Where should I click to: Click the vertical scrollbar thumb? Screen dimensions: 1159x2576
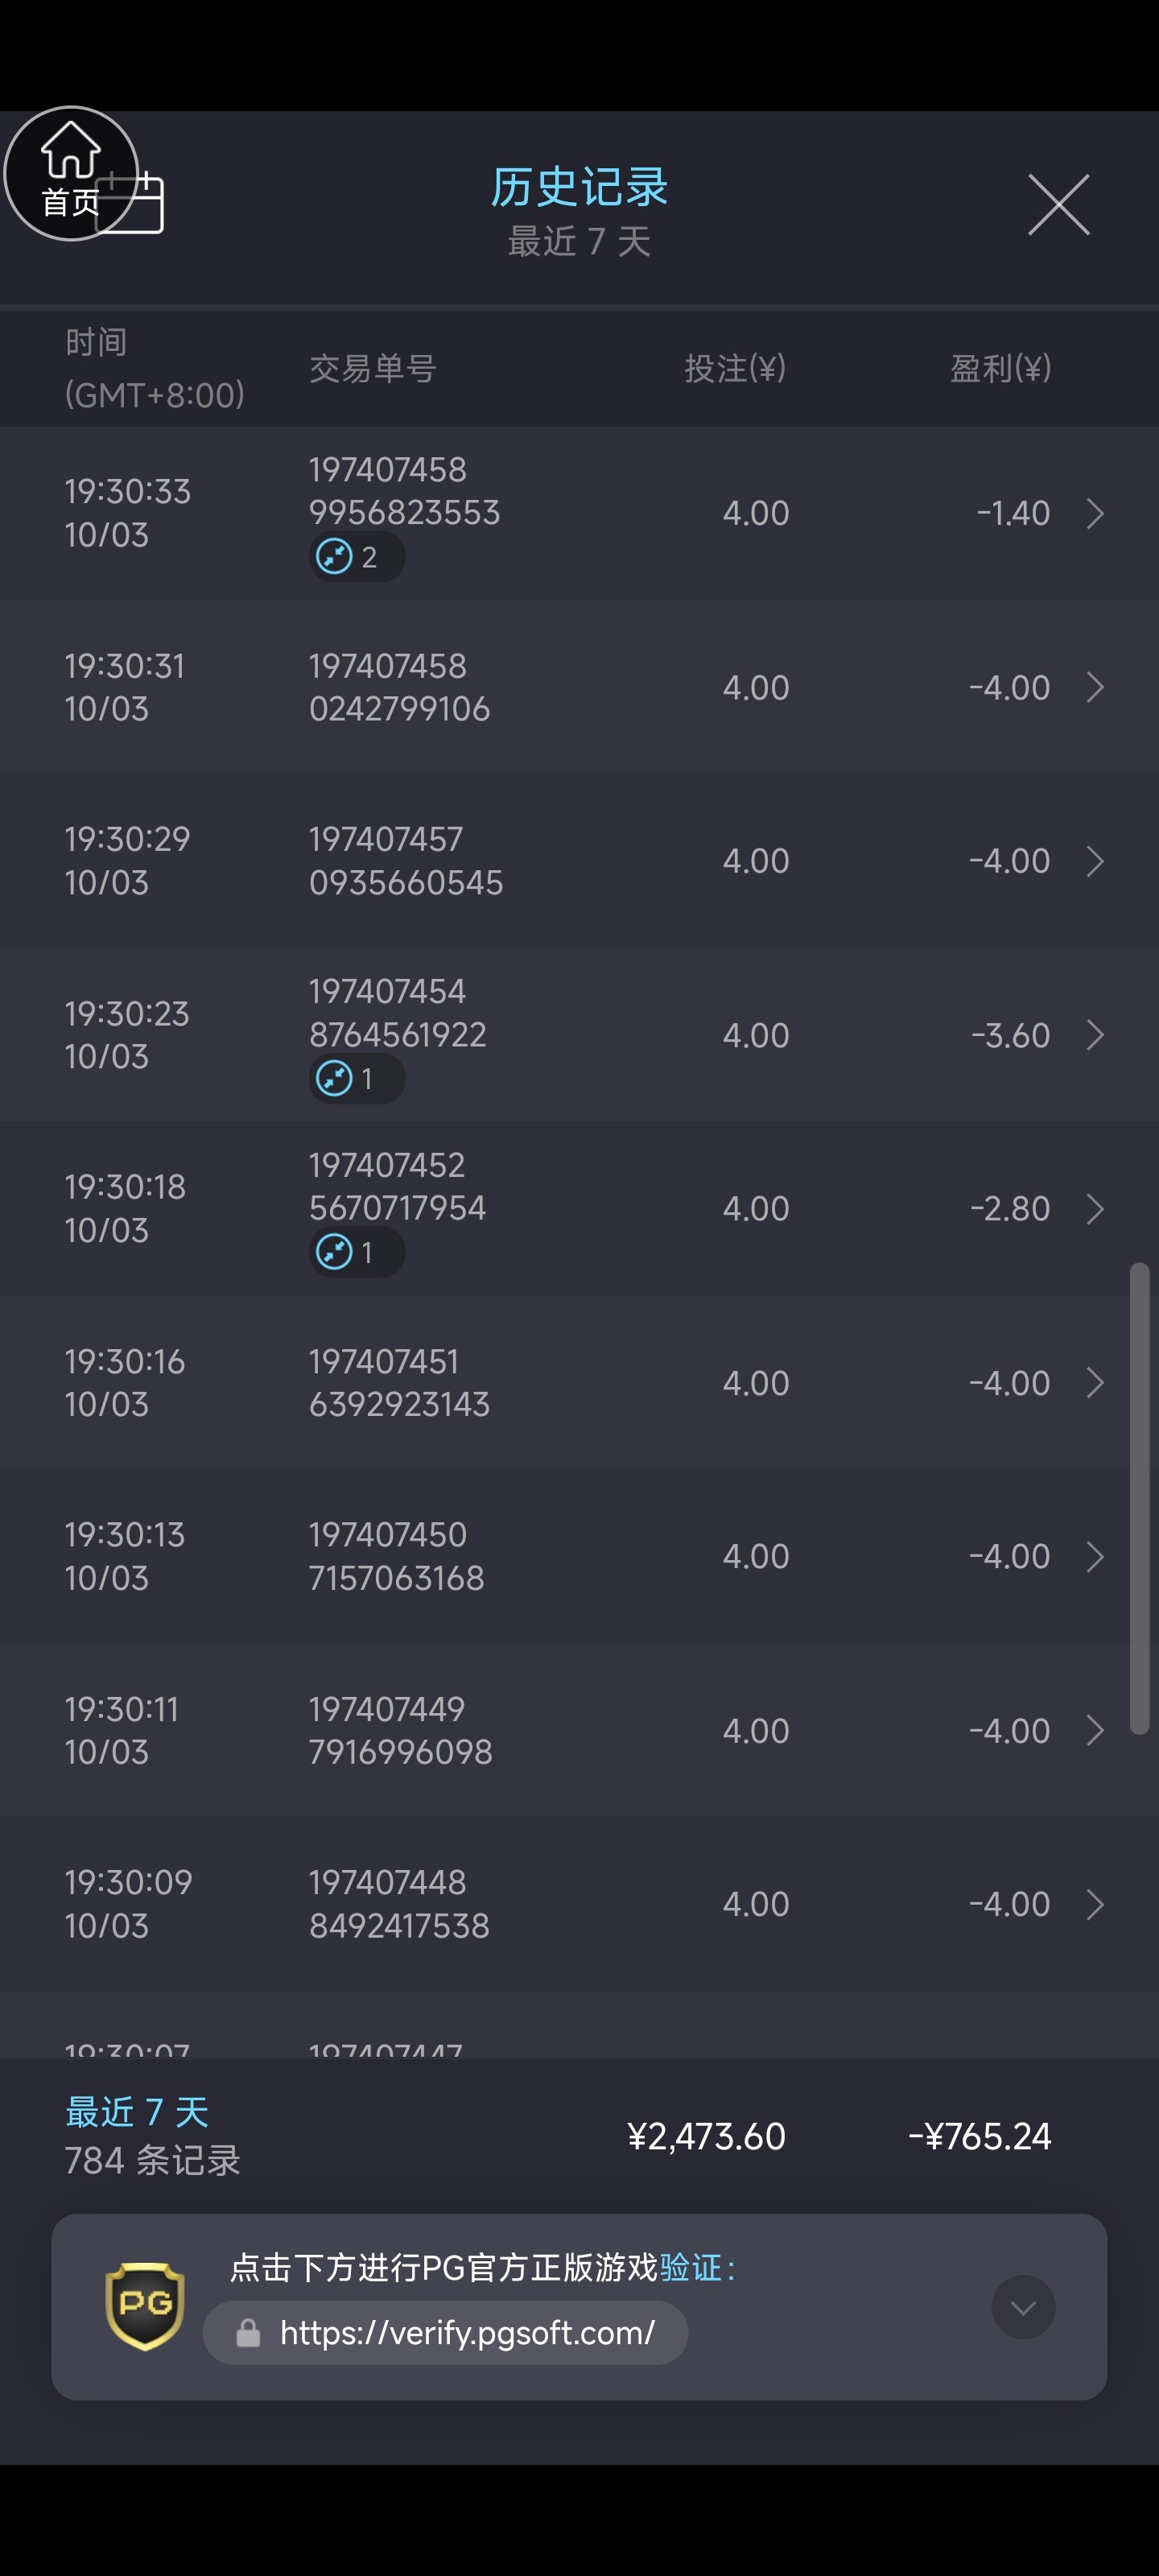tap(1139, 1497)
